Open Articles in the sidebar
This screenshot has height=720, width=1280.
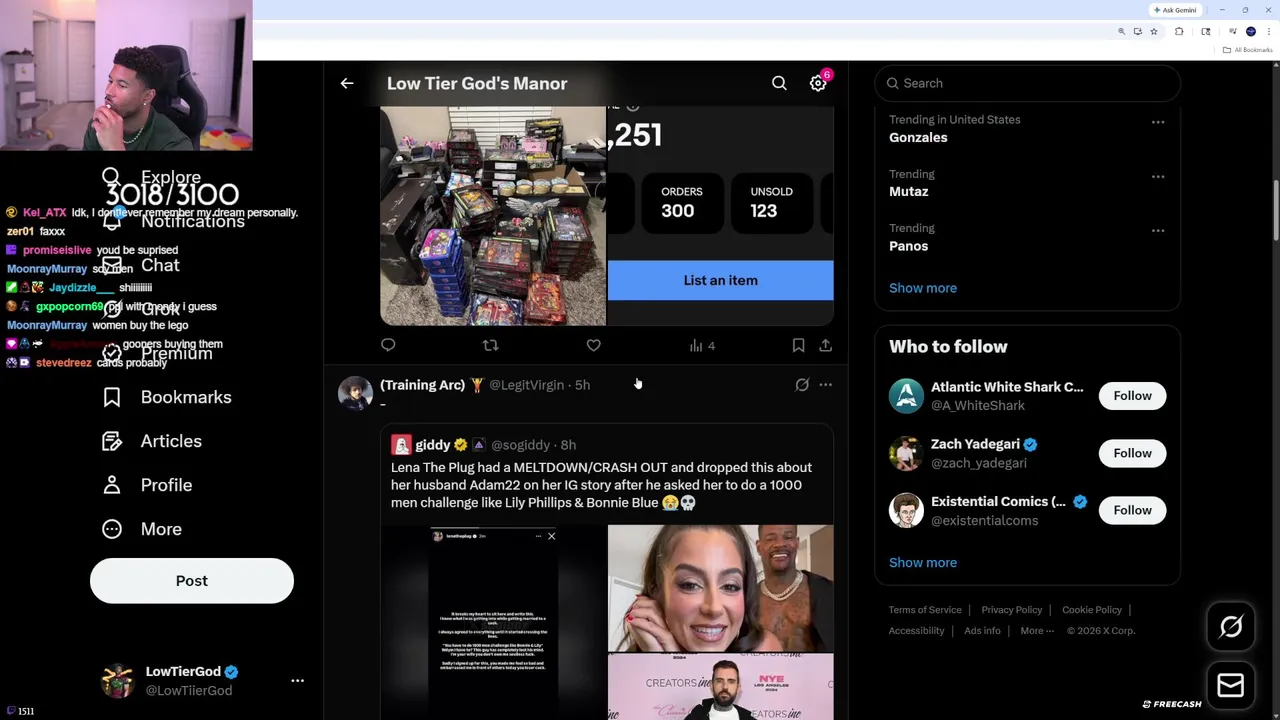[x=152, y=441]
